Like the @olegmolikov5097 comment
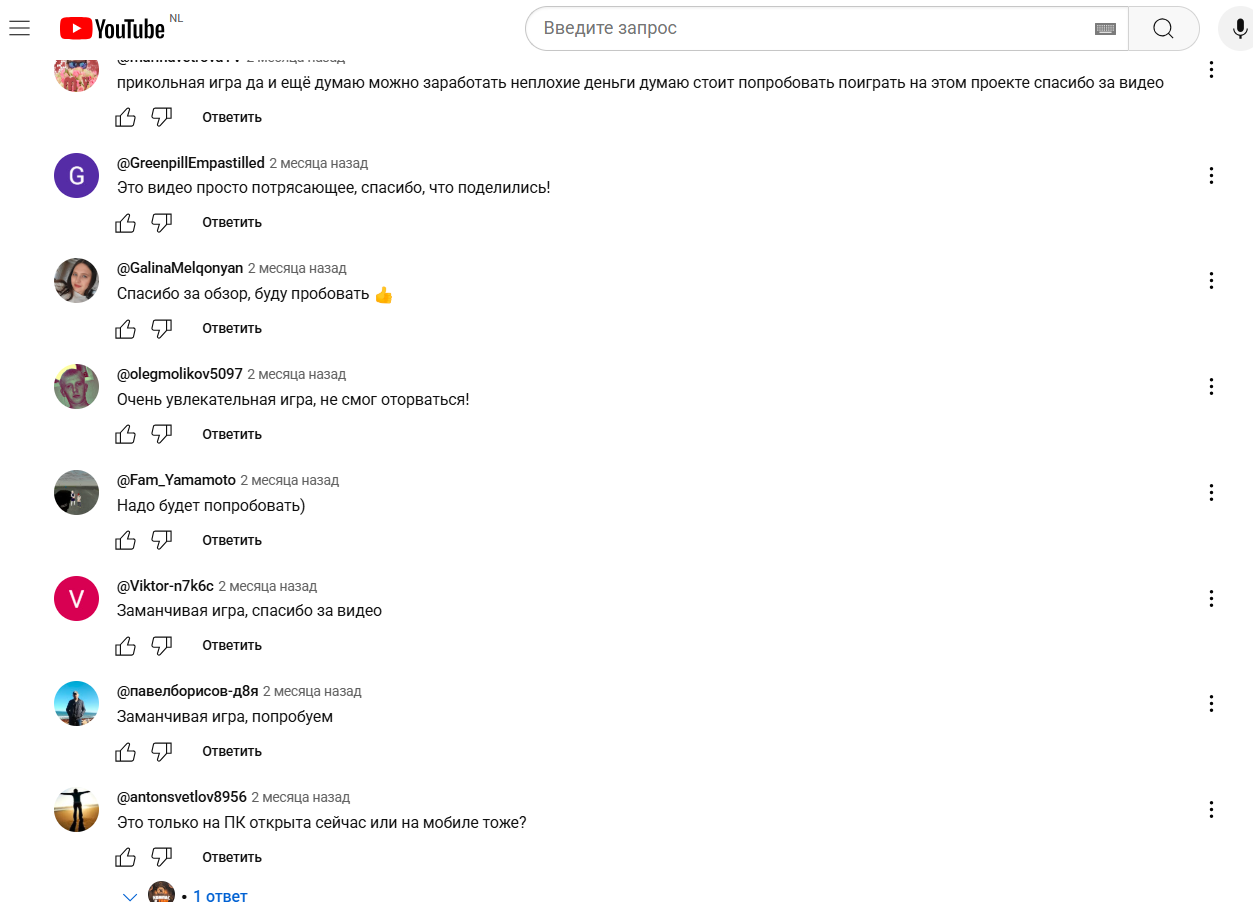The image size is (1253, 902). pos(126,434)
